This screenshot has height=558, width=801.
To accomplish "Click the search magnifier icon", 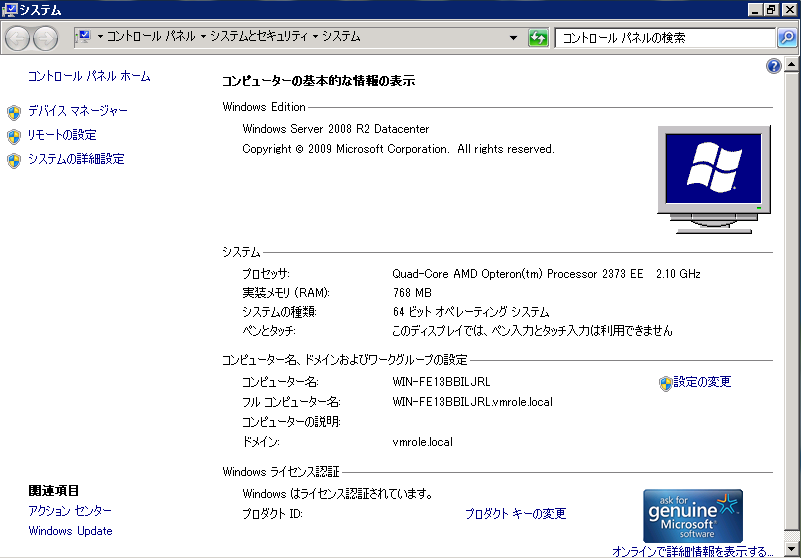I will coord(787,38).
